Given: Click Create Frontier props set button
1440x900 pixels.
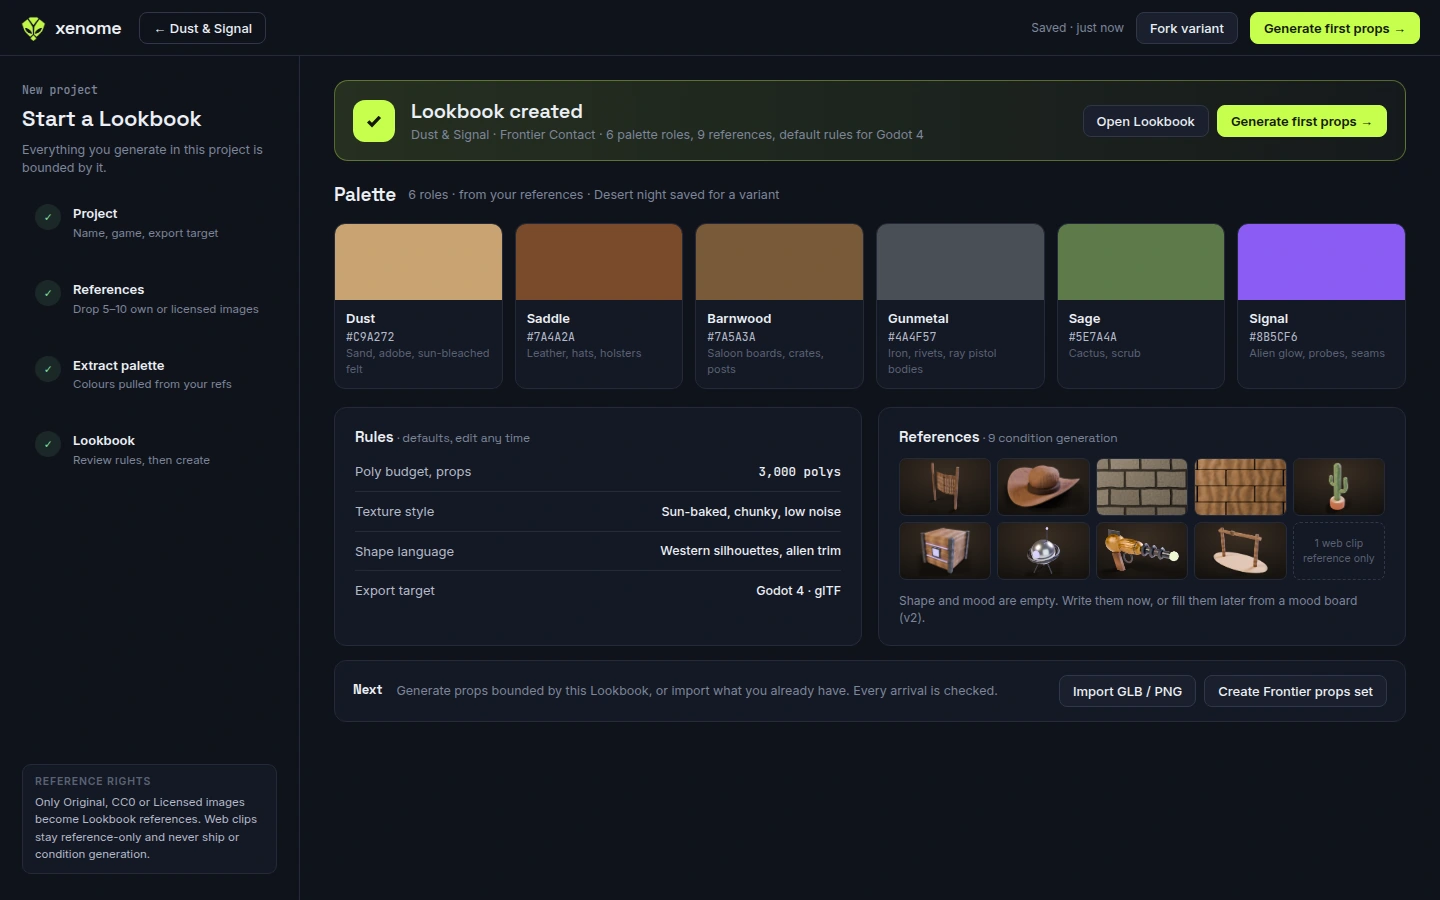Looking at the screenshot, I should pos(1295,691).
